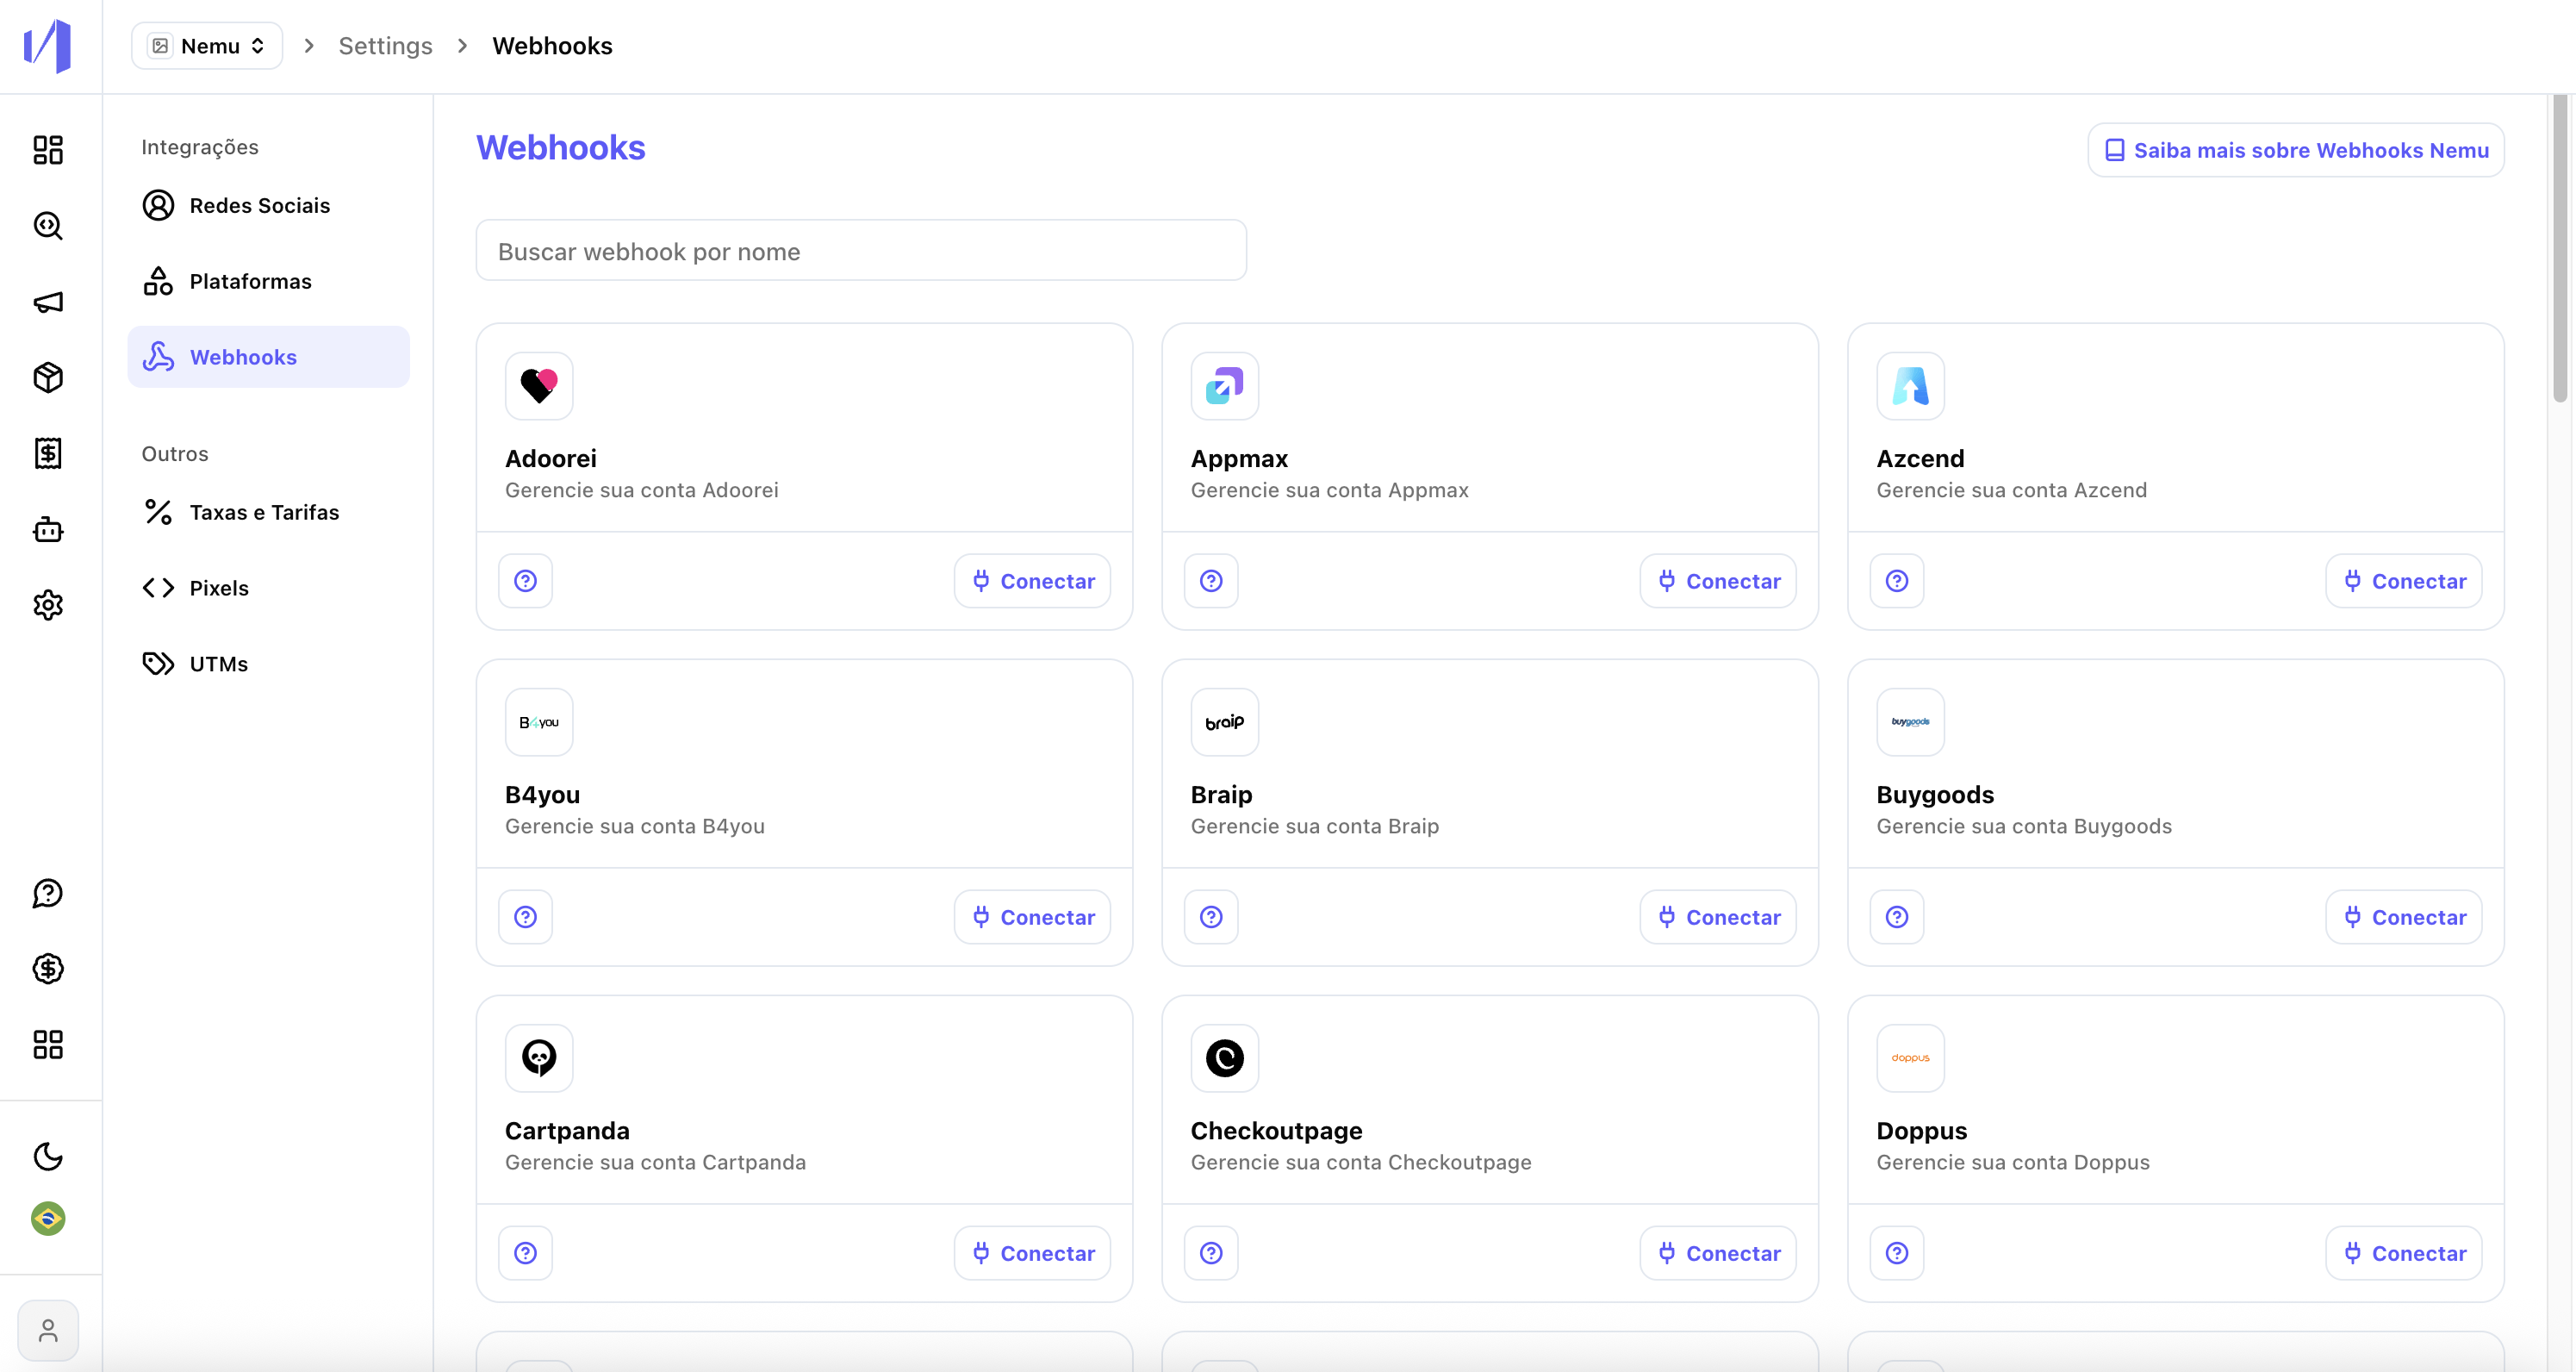This screenshot has height=1372, width=2576.
Task: Click the Checkoutpage logo thumbnail
Action: [1225, 1058]
